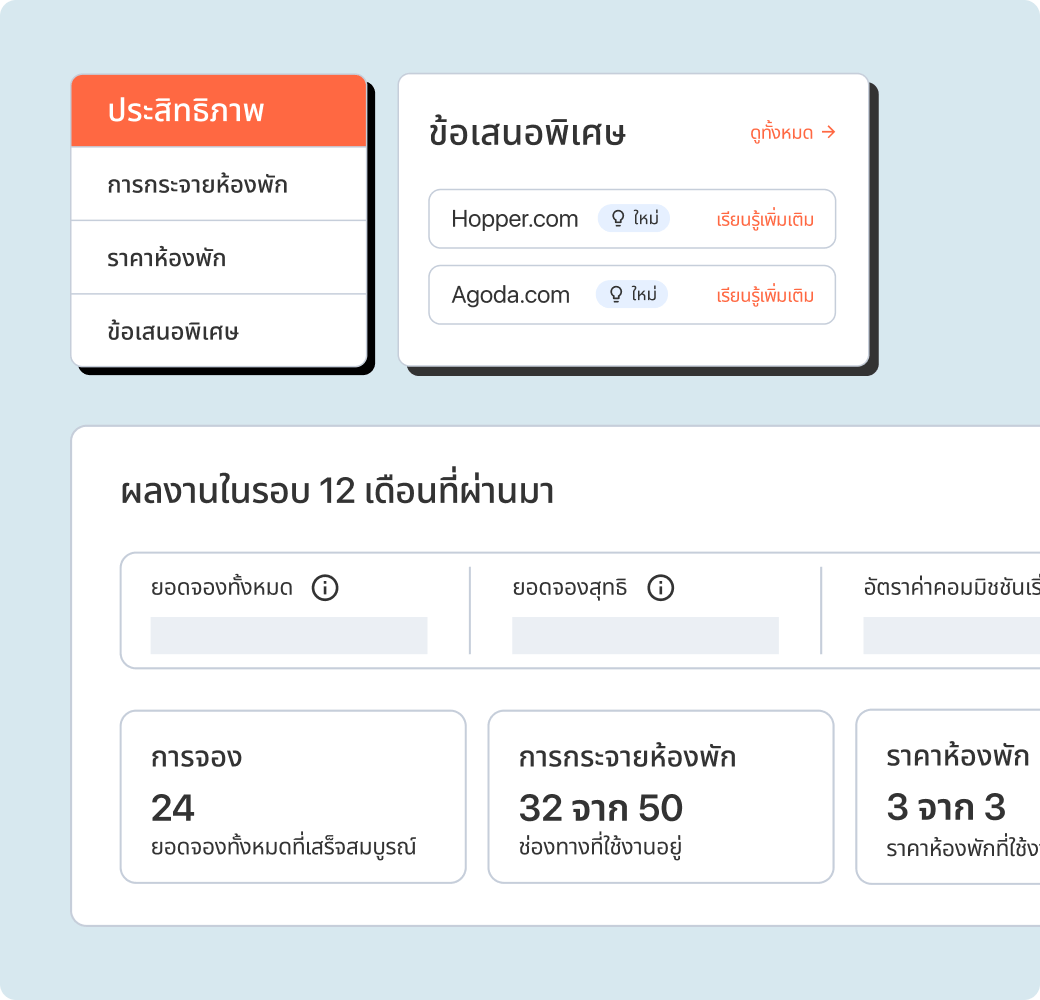Open the การจอง card showing 24

coord(293,797)
